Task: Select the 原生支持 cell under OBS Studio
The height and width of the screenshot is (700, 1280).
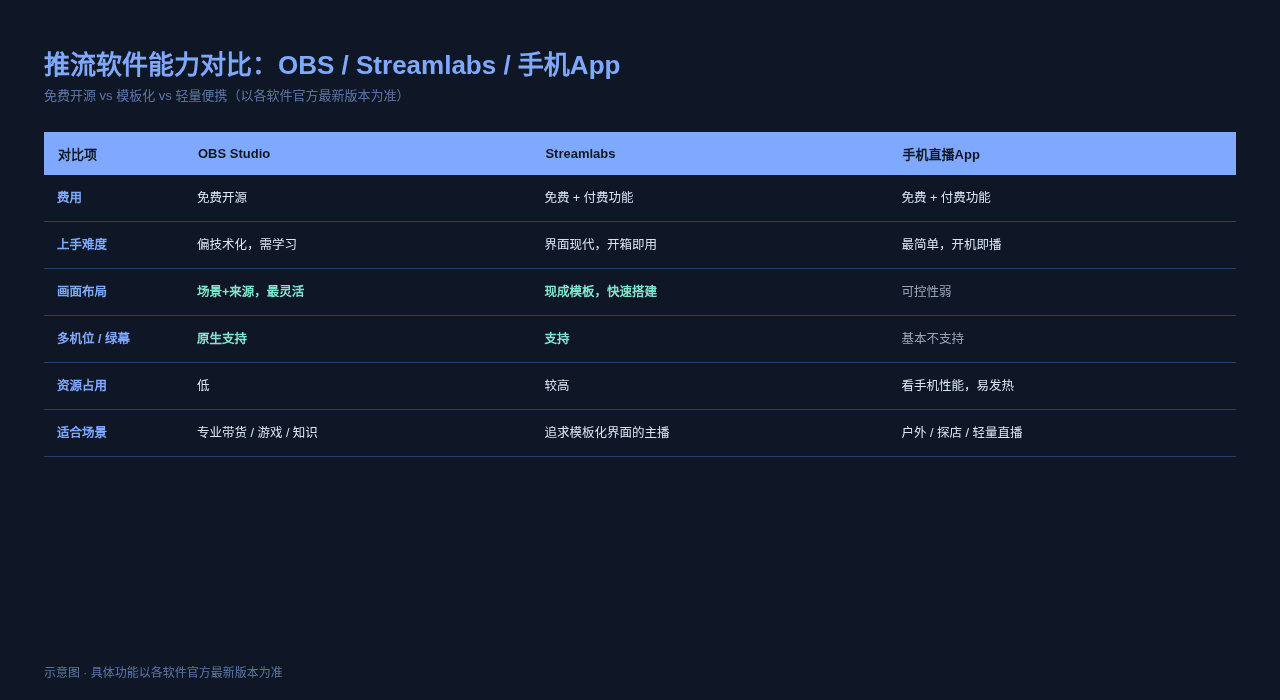Action: coord(222,339)
